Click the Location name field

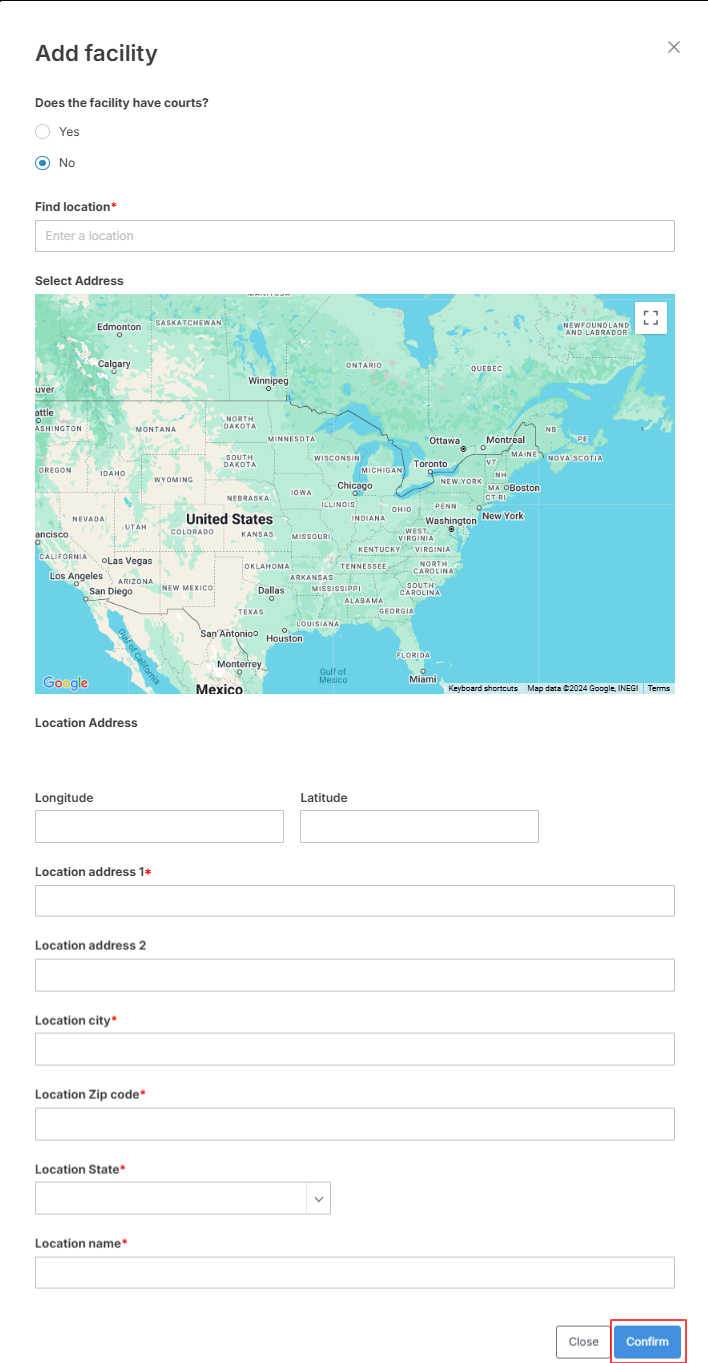tap(354, 1272)
